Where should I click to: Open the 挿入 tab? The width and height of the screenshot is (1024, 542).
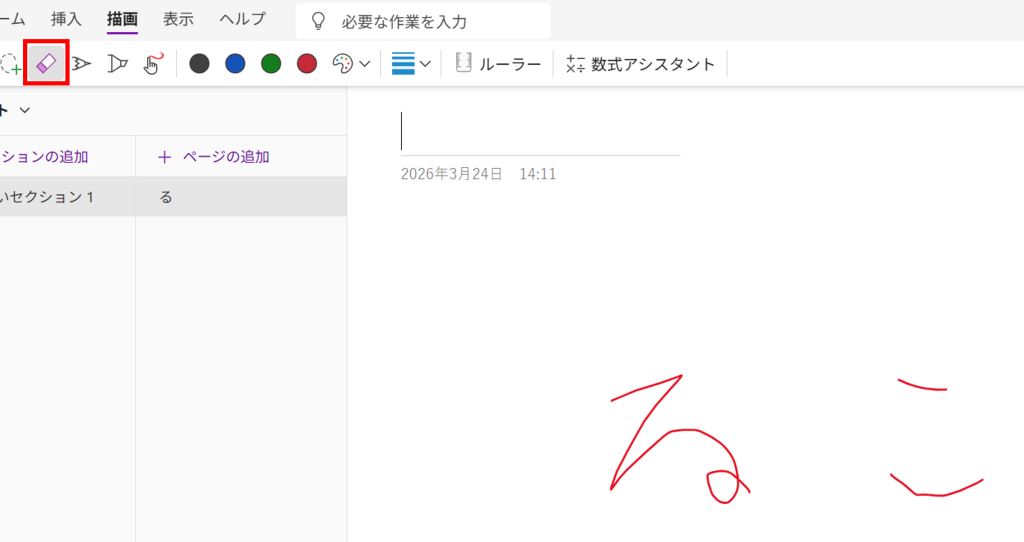66,19
